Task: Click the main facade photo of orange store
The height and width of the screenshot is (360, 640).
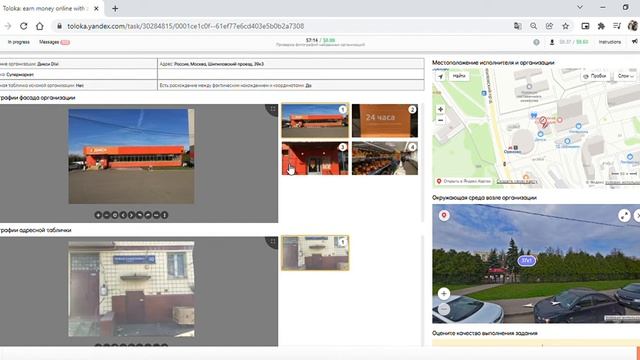Action: pos(131,156)
